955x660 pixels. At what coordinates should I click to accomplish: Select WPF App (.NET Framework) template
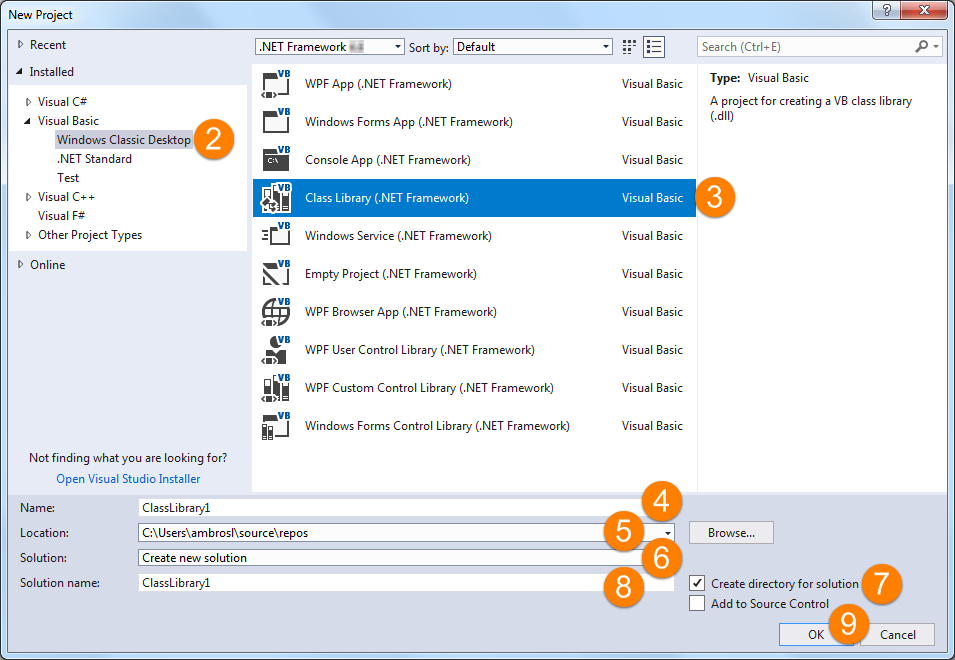pyautogui.click(x=474, y=84)
